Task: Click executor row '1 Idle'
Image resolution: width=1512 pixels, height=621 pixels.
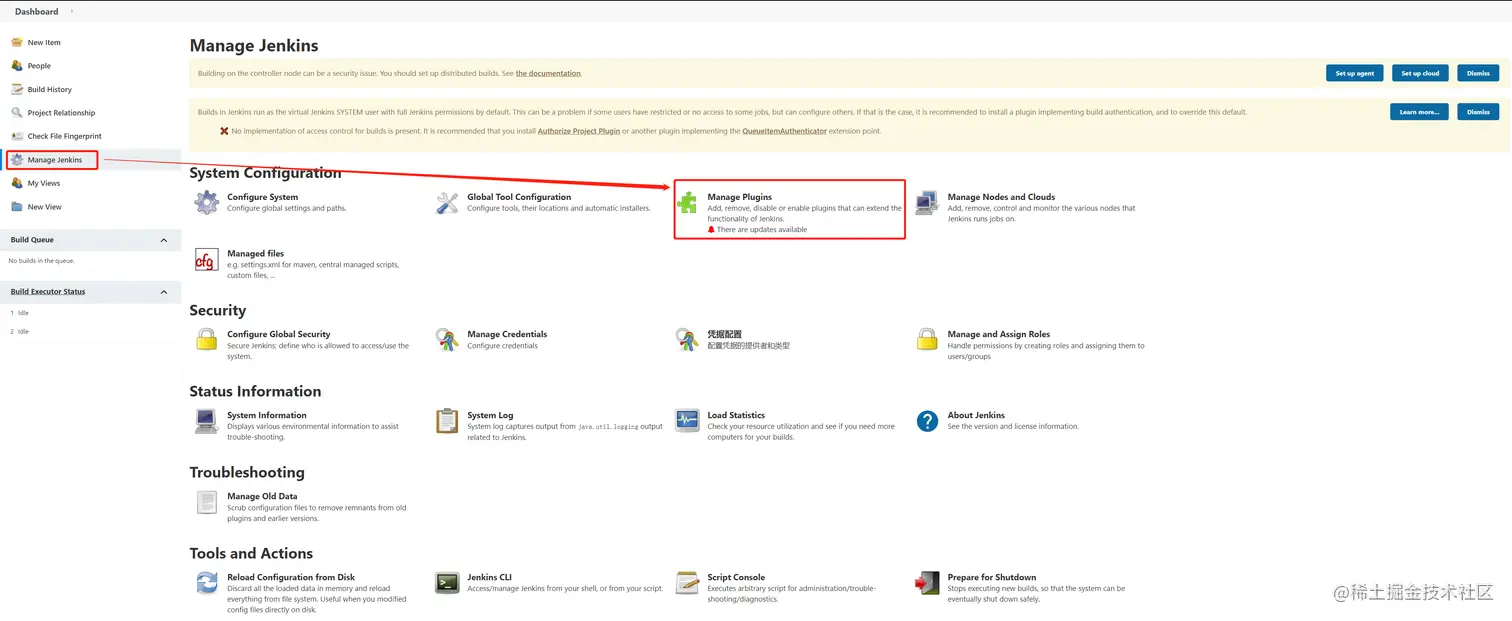Action: [20, 313]
